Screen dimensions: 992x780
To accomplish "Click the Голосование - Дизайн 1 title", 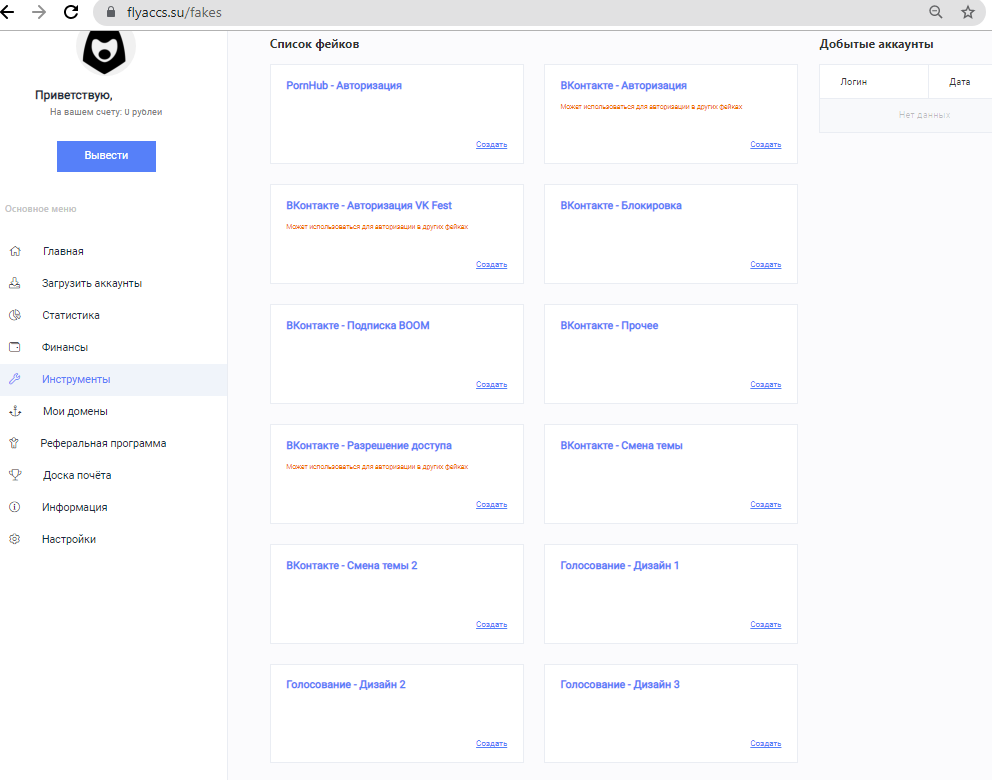I will [x=619, y=566].
